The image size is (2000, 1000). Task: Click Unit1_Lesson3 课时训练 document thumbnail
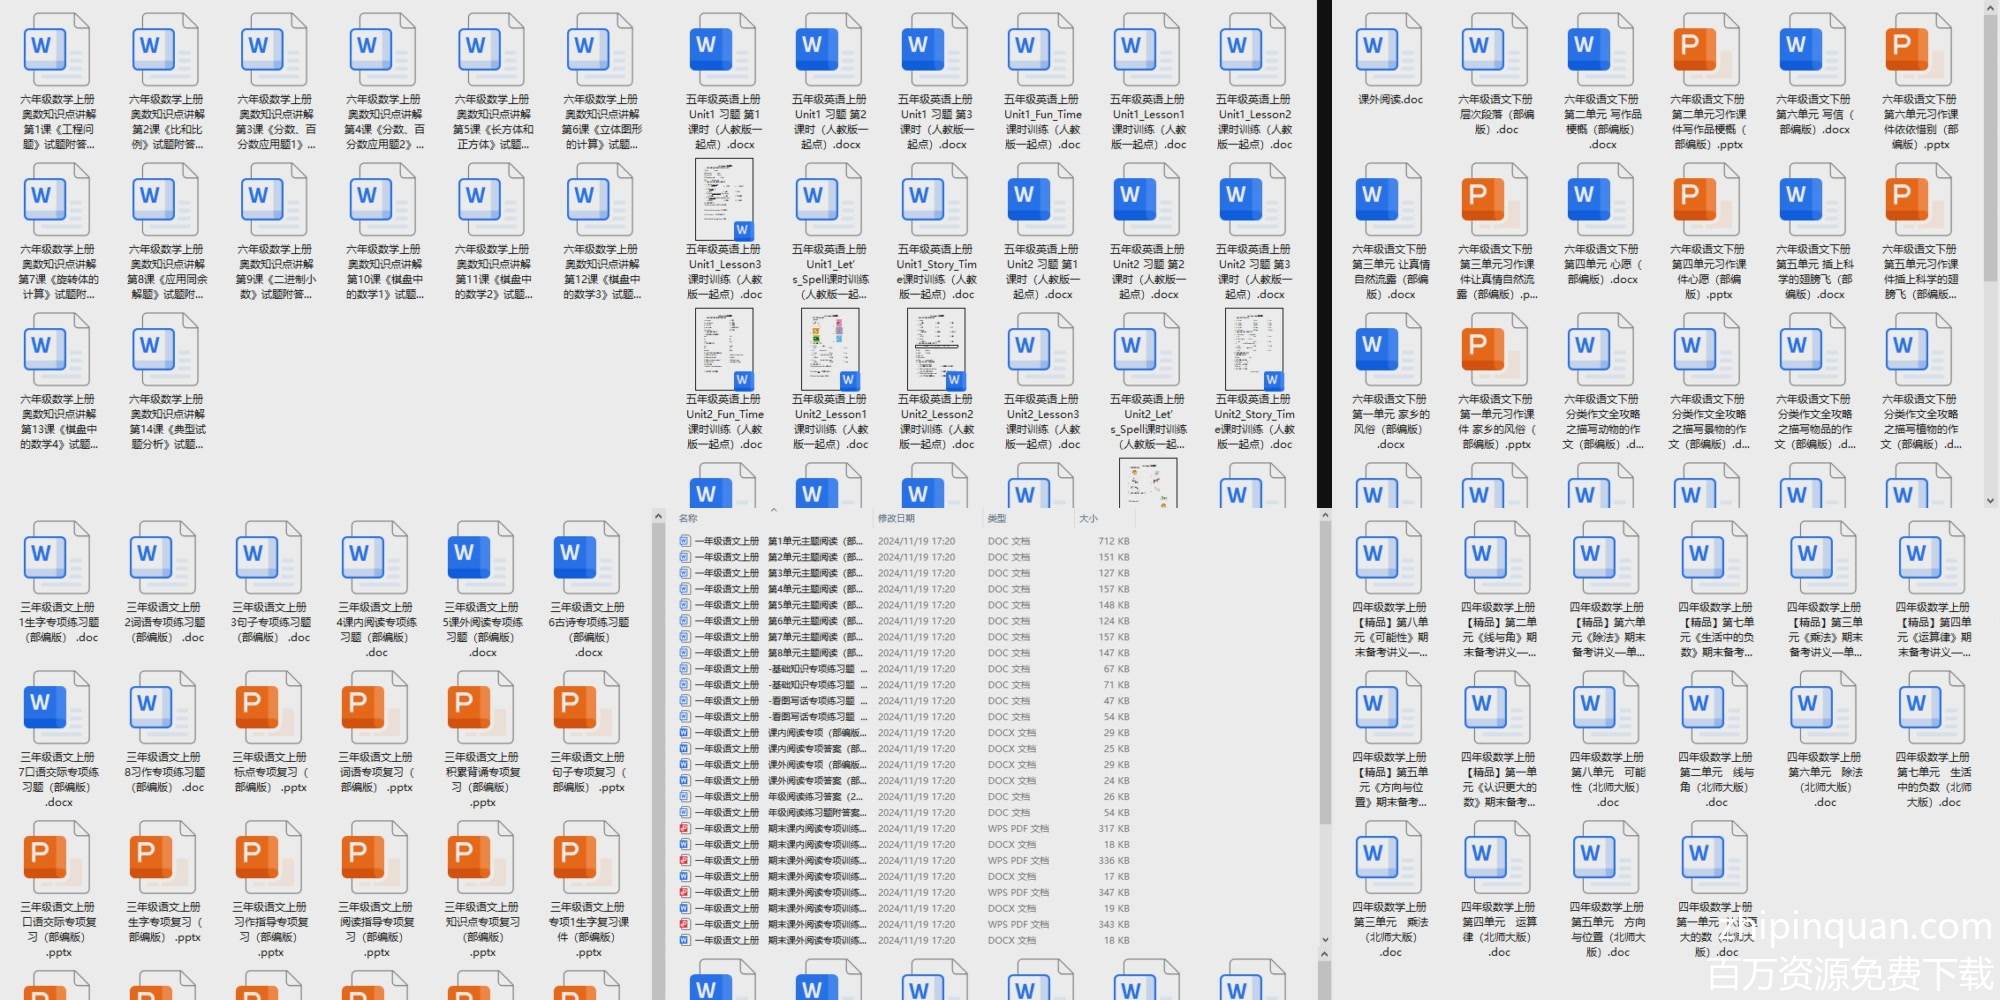coord(723,200)
